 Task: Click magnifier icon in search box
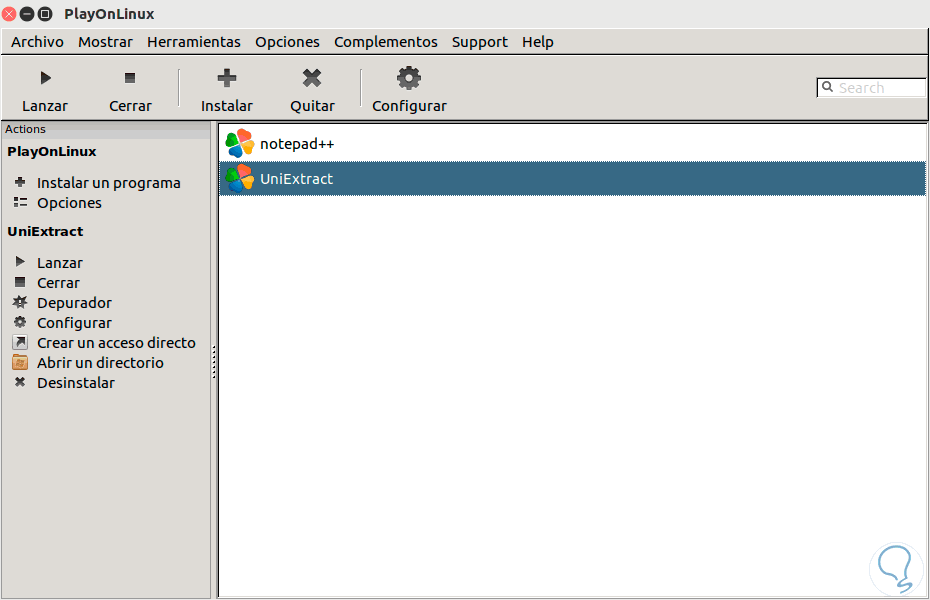click(827, 87)
